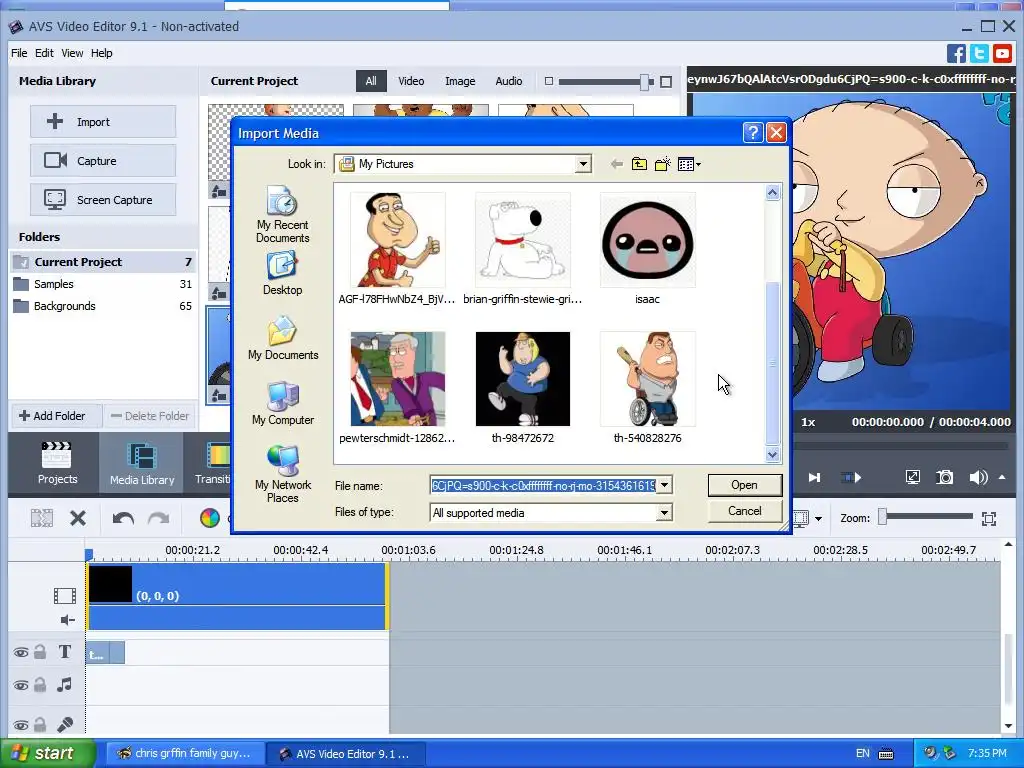Click the Open button in Import Media
This screenshot has height=768, width=1024.
tap(744, 485)
